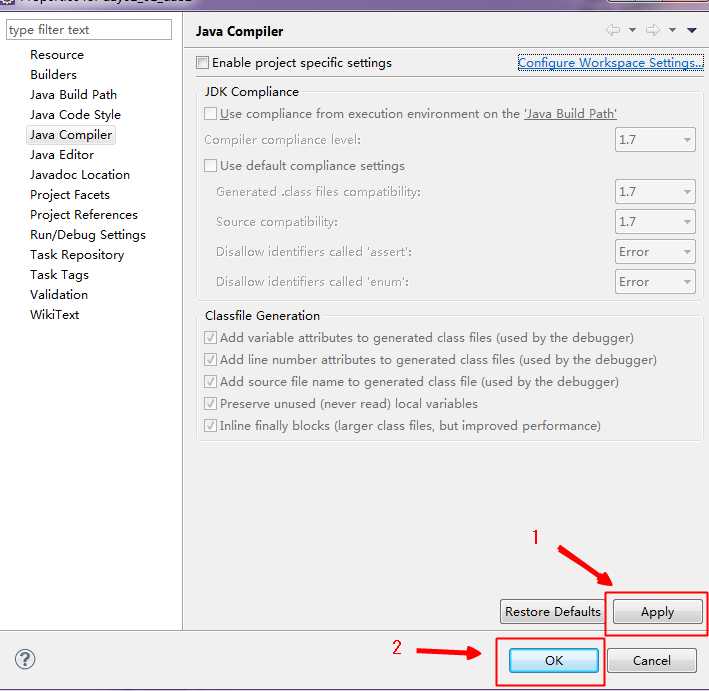
Task: Open the back history dropdown arrow
Action: [x=633, y=30]
